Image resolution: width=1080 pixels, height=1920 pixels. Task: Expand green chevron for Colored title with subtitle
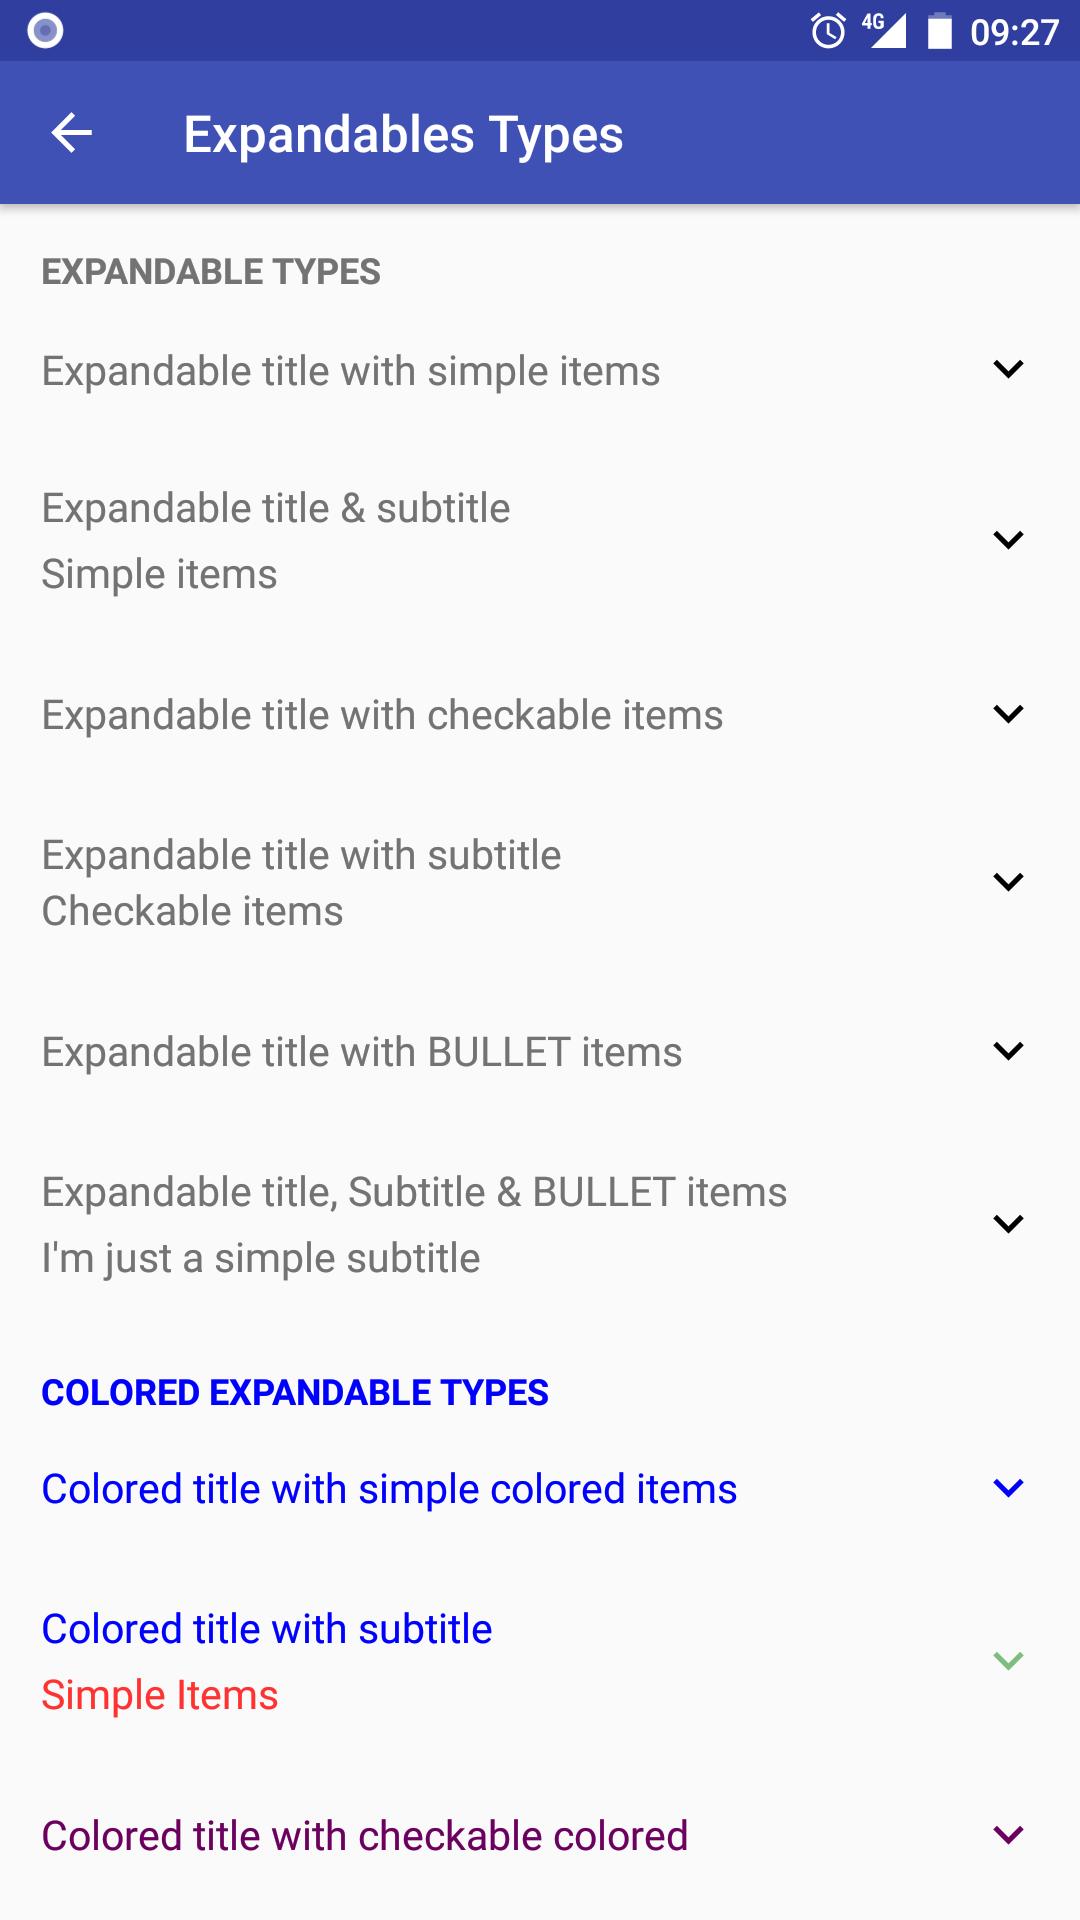(1008, 1661)
